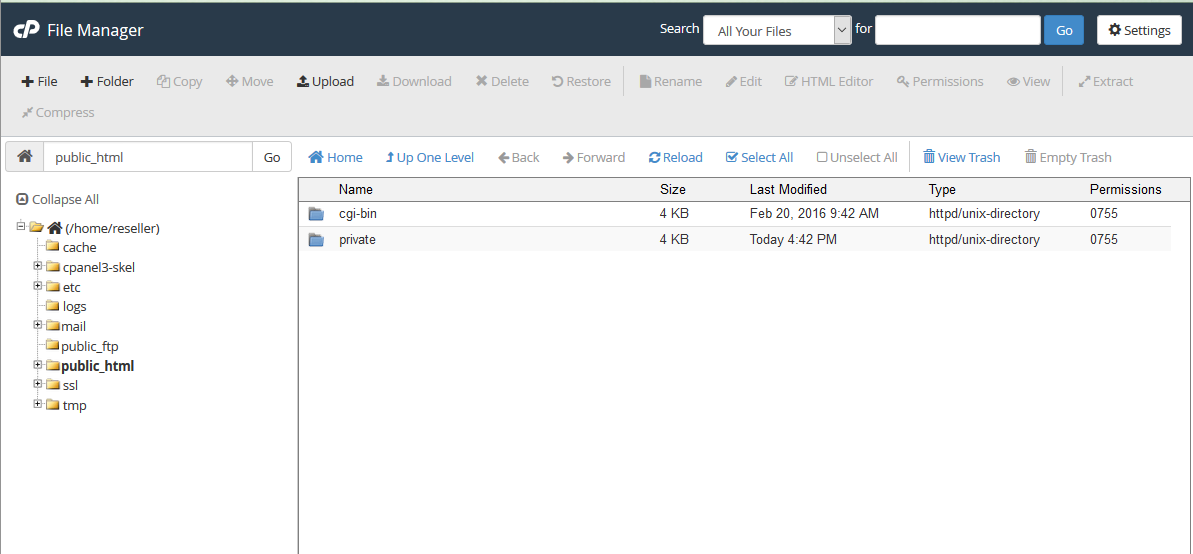Viewport: 1193px width, 554px height.
Task: Select public_html in the folder tree
Action: coord(97,366)
